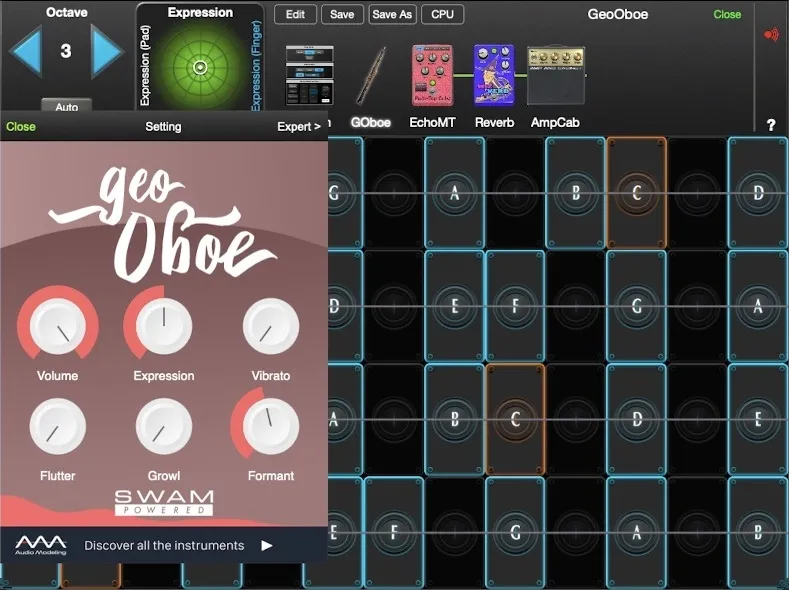Open the EchoMT pink pedal icon
Screen dimensions: 789x590
pyautogui.click(x=432, y=75)
